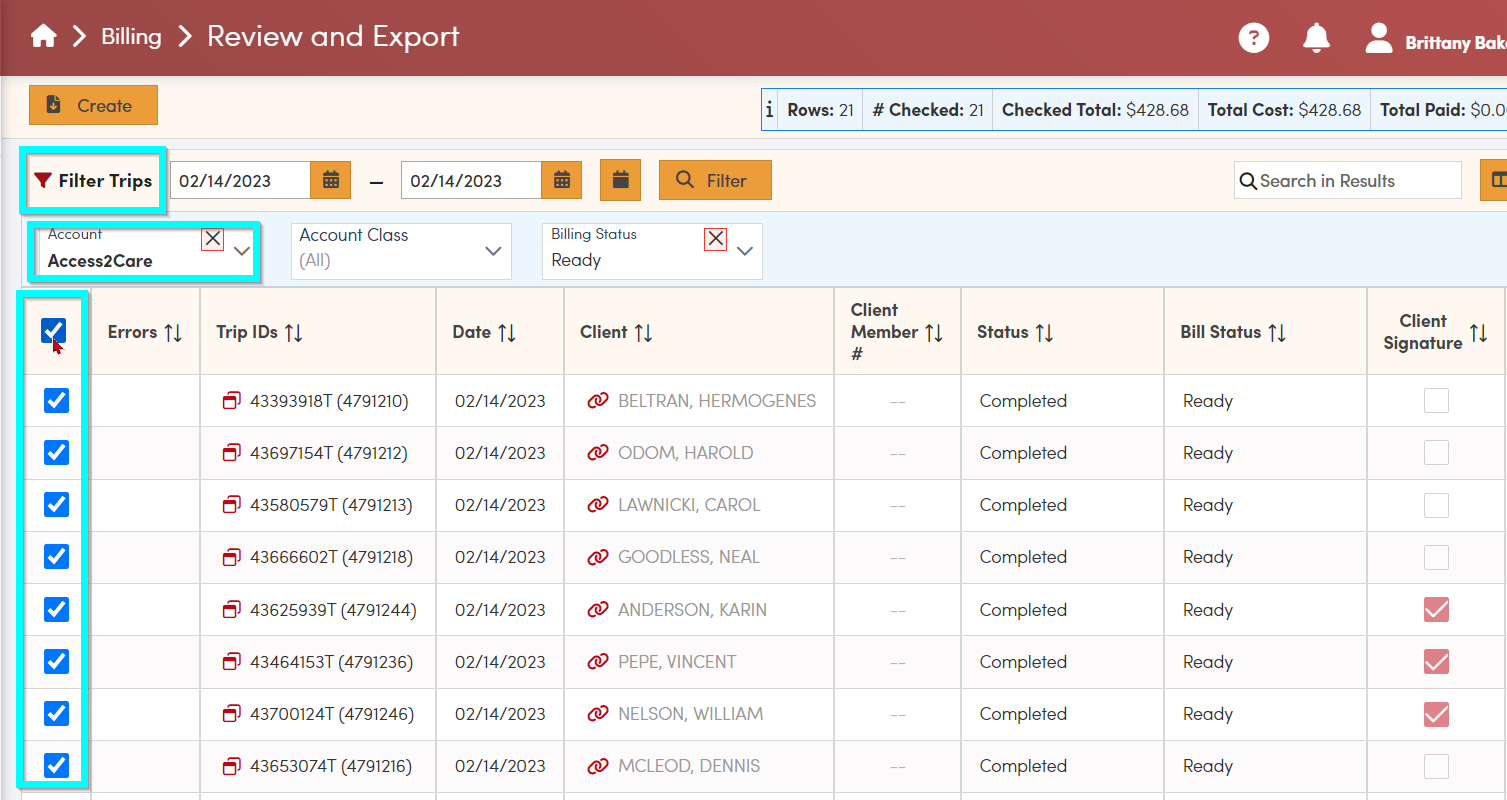1507x800 pixels.
Task: Click the link icon beside ODOM, HAROLD
Action: [598, 453]
